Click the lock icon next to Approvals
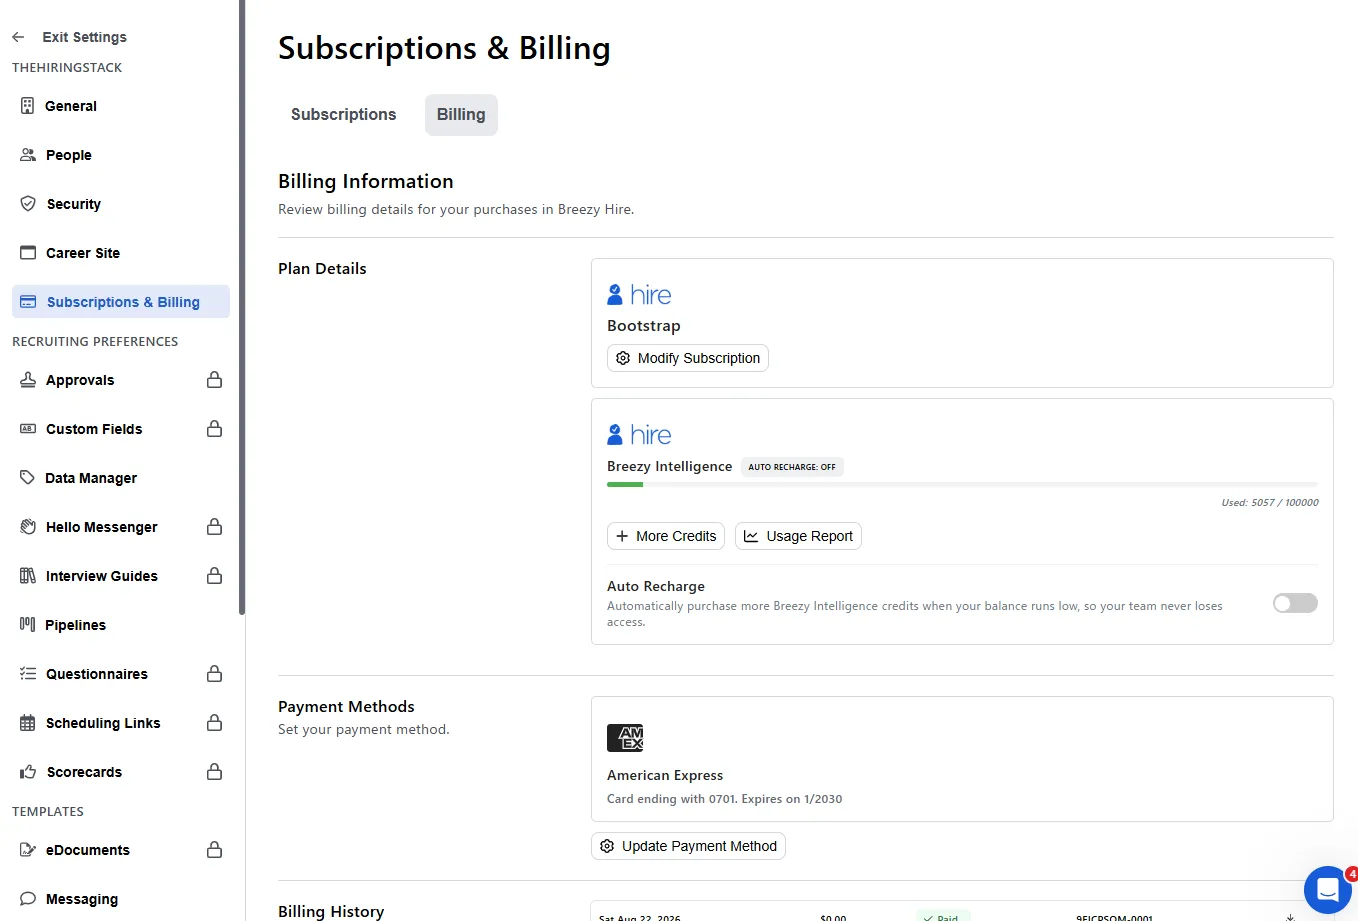1358x921 pixels. click(214, 380)
